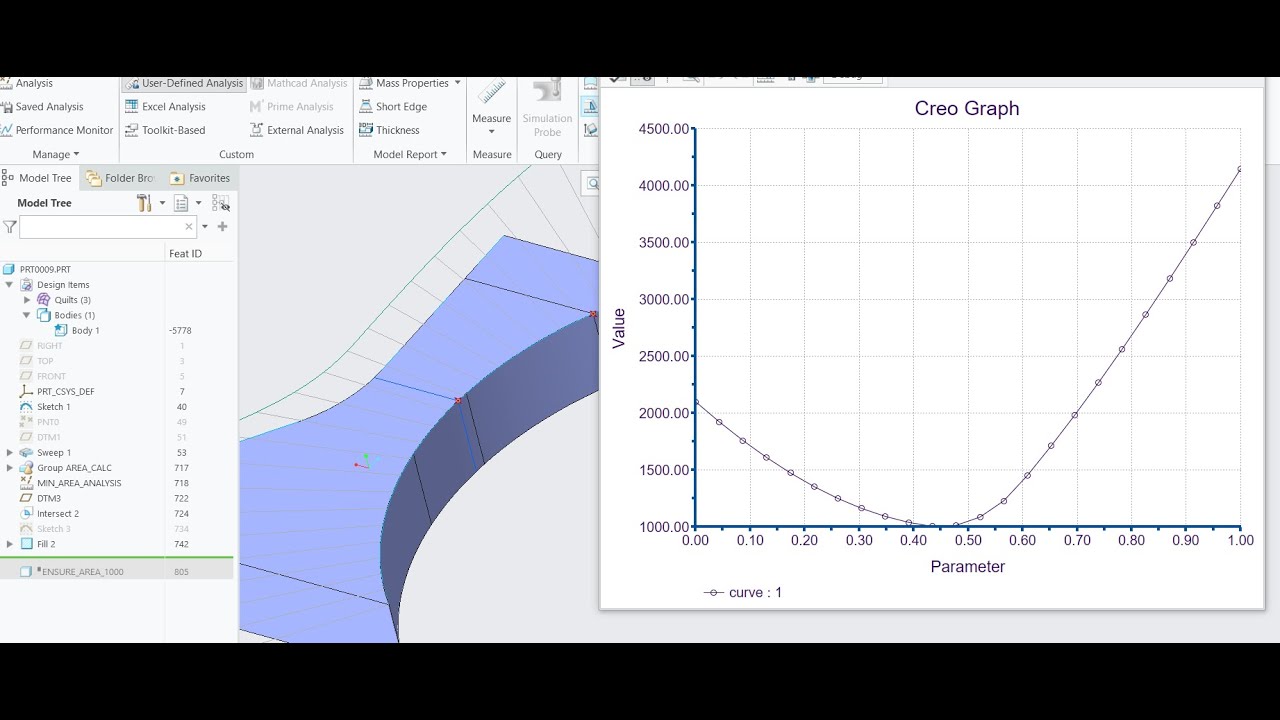Click the Measure ruler icon
Screen dimensions: 1280x720
click(x=491, y=92)
